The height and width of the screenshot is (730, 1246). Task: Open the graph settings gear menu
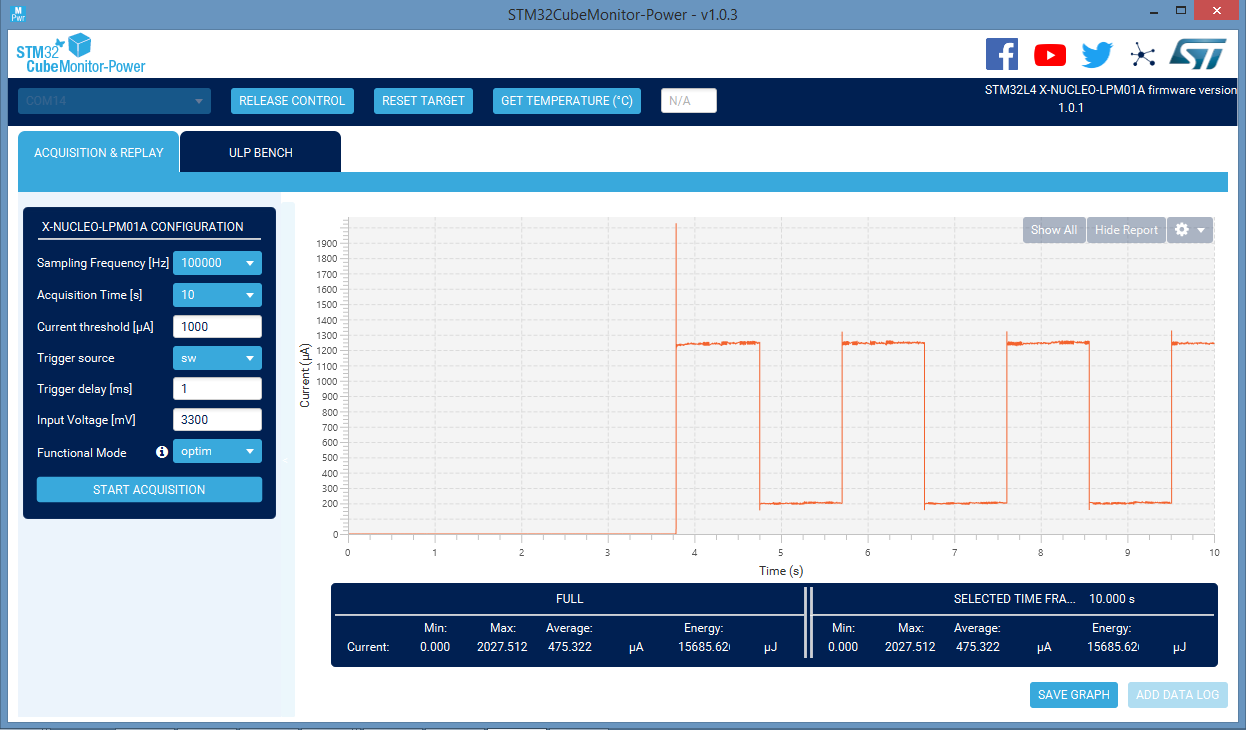[x=1190, y=230]
